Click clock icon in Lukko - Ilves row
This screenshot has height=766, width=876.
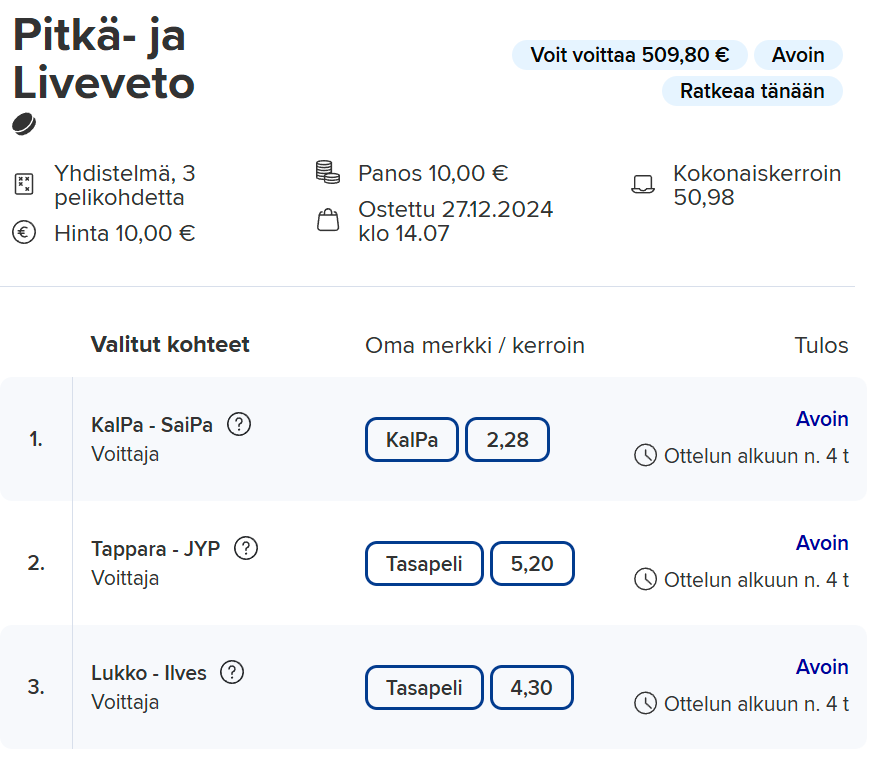pyautogui.click(x=645, y=704)
